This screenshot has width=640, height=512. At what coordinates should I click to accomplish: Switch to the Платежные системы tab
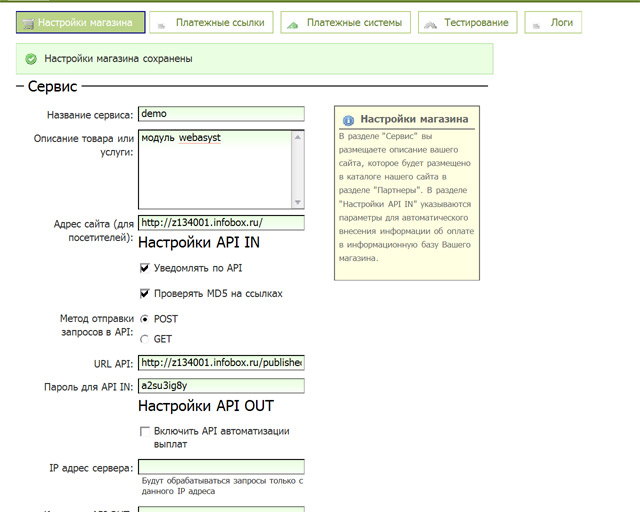(346, 22)
